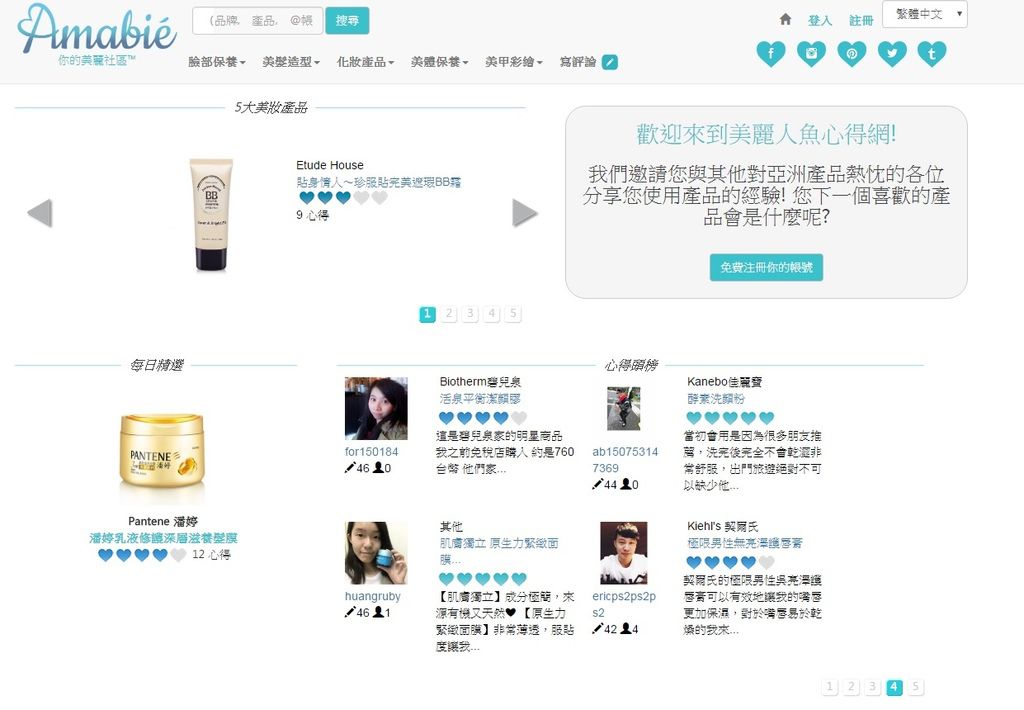Go to product carousel page 1
Screen dimensions: 1024x710
click(x=427, y=314)
